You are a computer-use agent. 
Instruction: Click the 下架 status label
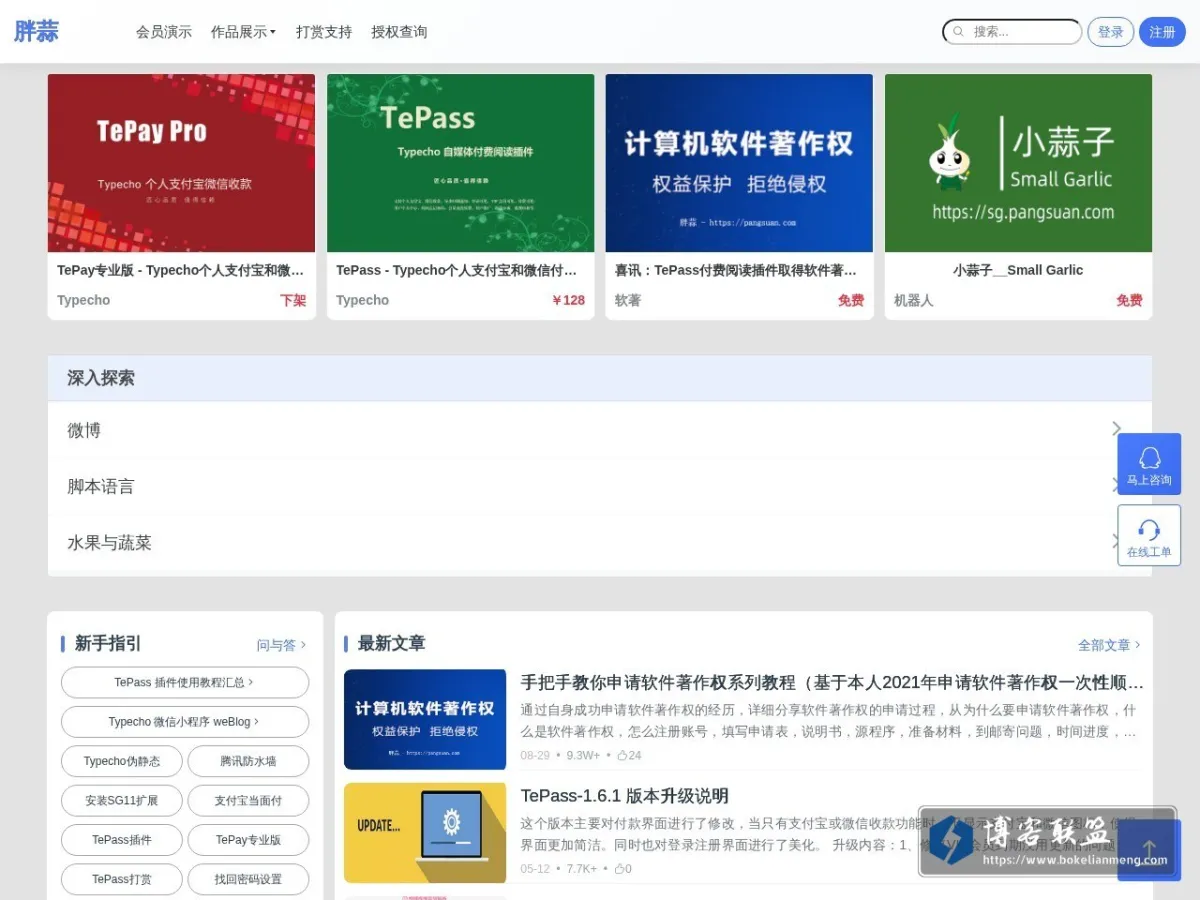[293, 300]
